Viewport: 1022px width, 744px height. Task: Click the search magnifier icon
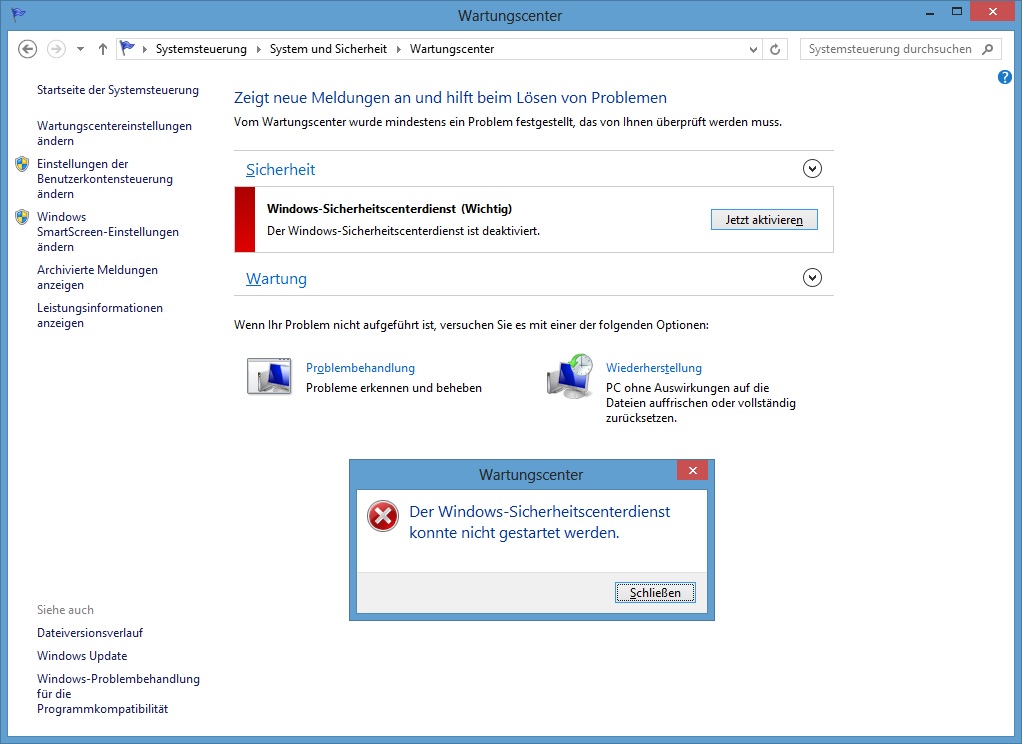987,49
